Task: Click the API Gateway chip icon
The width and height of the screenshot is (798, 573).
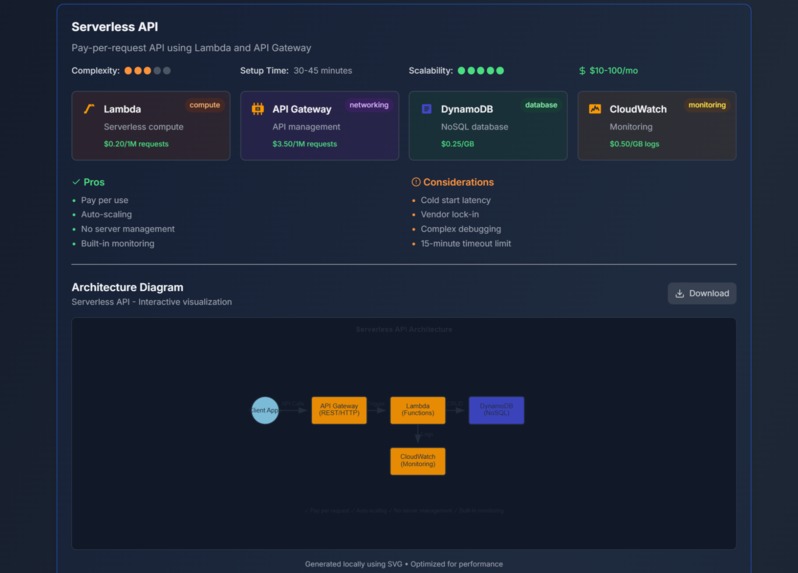Action: click(258, 109)
